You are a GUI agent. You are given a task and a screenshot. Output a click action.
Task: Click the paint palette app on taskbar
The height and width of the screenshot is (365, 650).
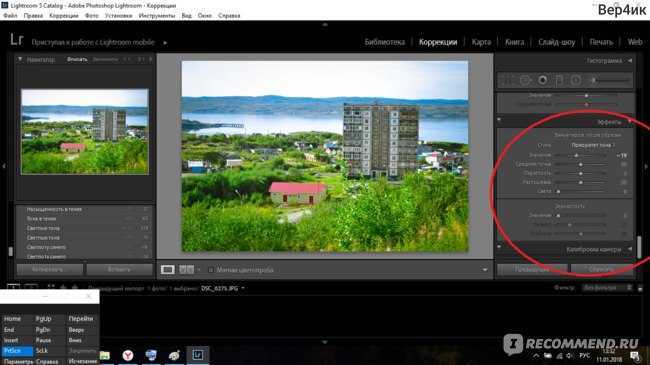click(174, 355)
